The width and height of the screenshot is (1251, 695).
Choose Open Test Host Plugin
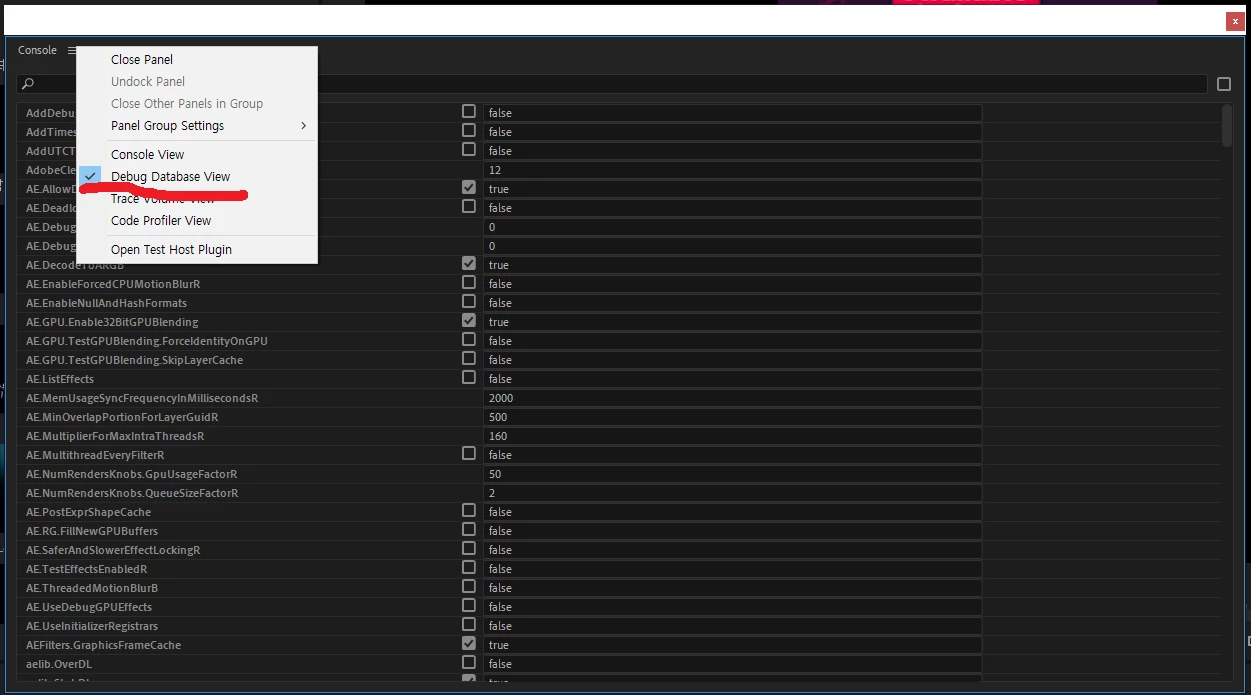(x=171, y=250)
